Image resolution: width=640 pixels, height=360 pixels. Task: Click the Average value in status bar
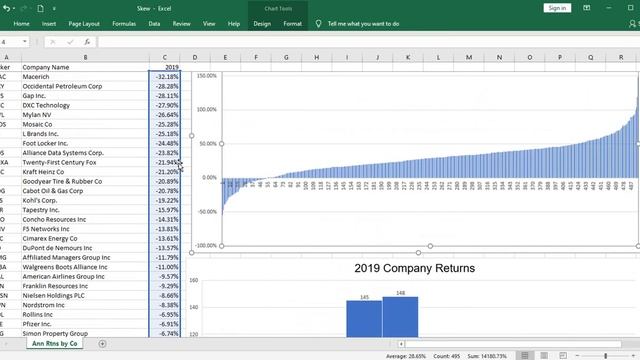(x=406, y=356)
